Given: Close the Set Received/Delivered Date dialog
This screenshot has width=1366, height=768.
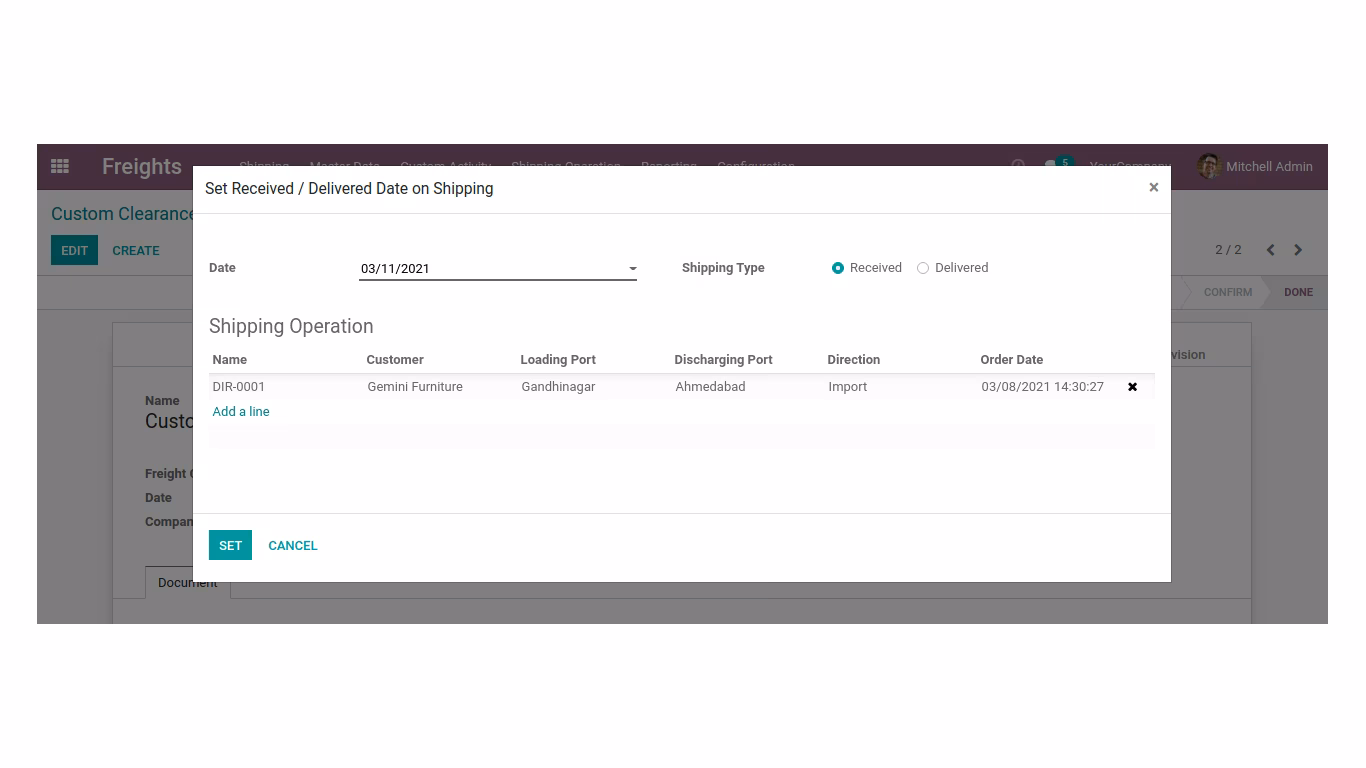Looking at the screenshot, I should (x=1153, y=187).
